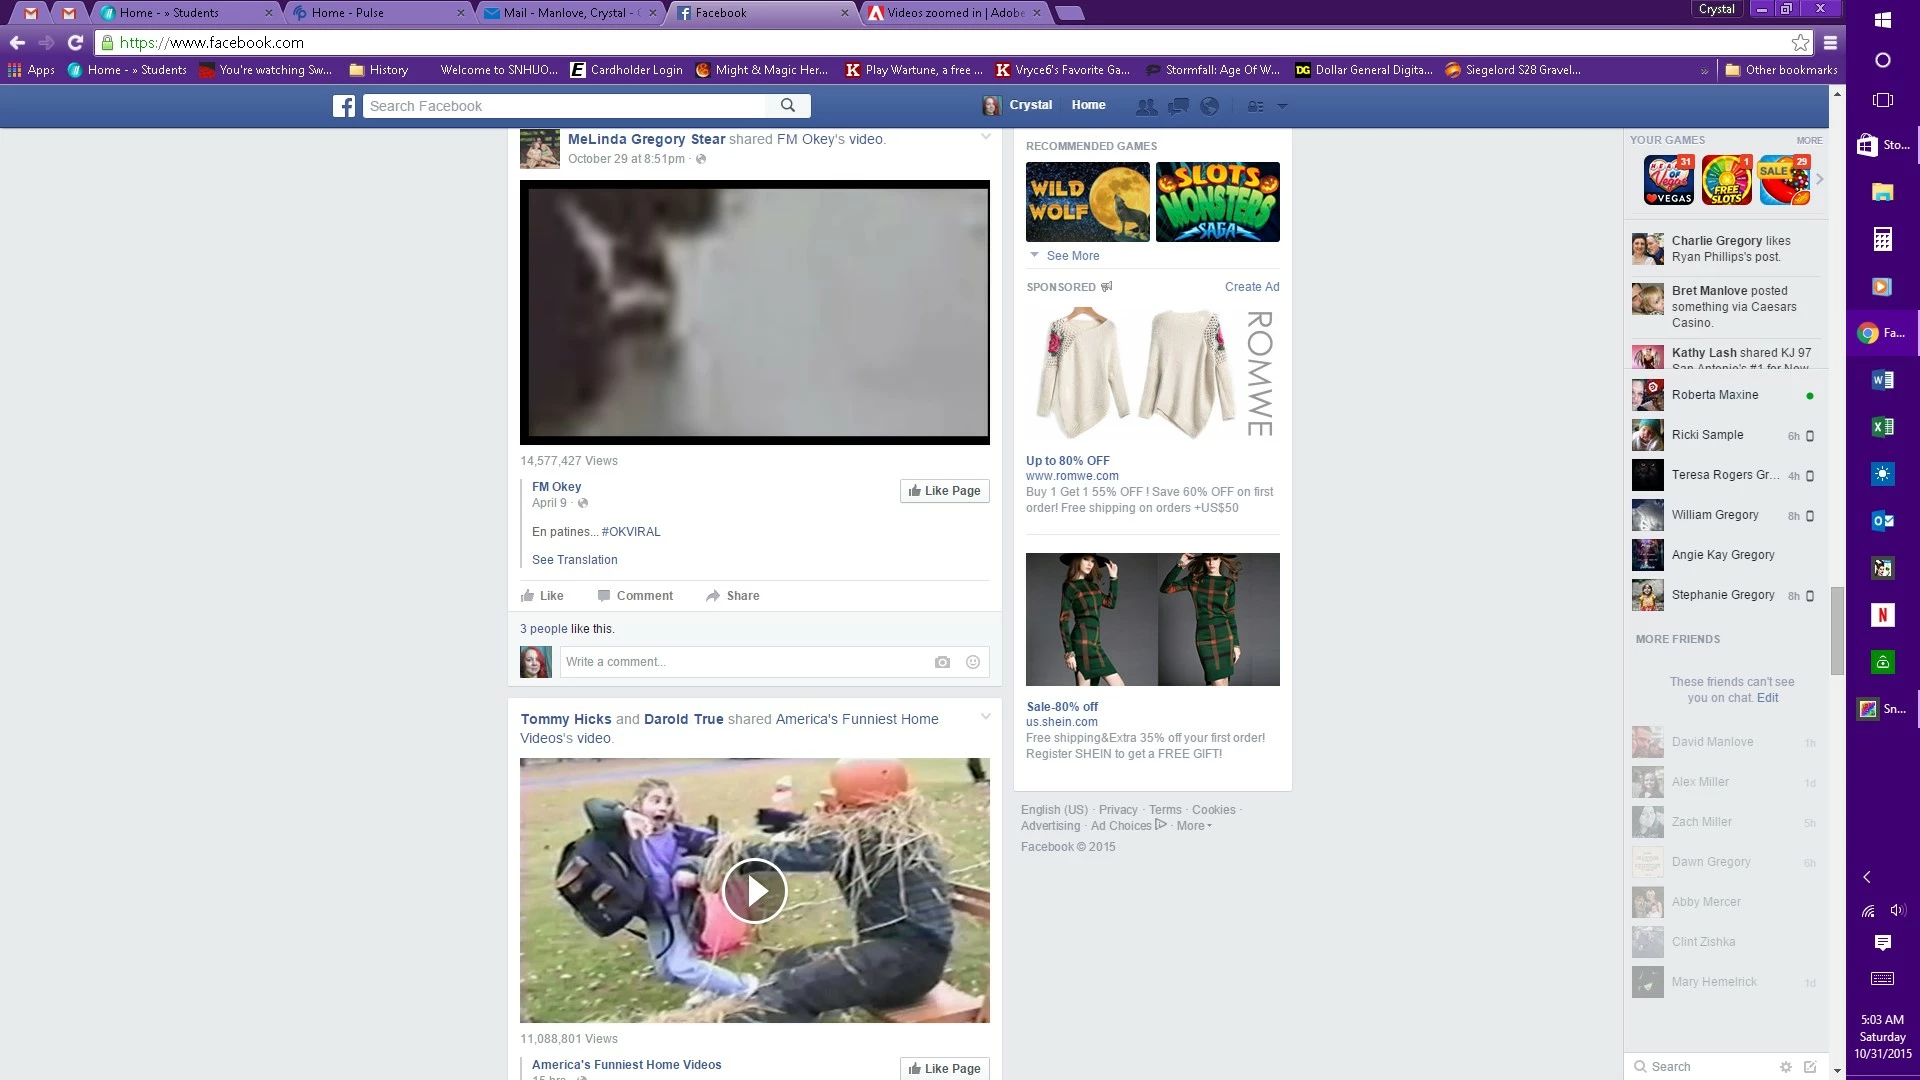Expand See More recommended games
Viewport: 1920px width, 1080px height.
pos(1072,256)
